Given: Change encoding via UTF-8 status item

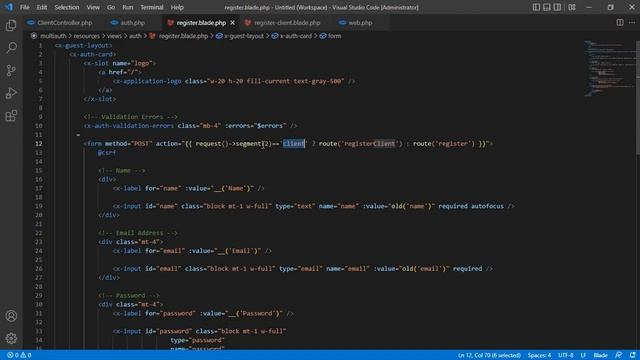Looking at the screenshot, I should [565, 355].
